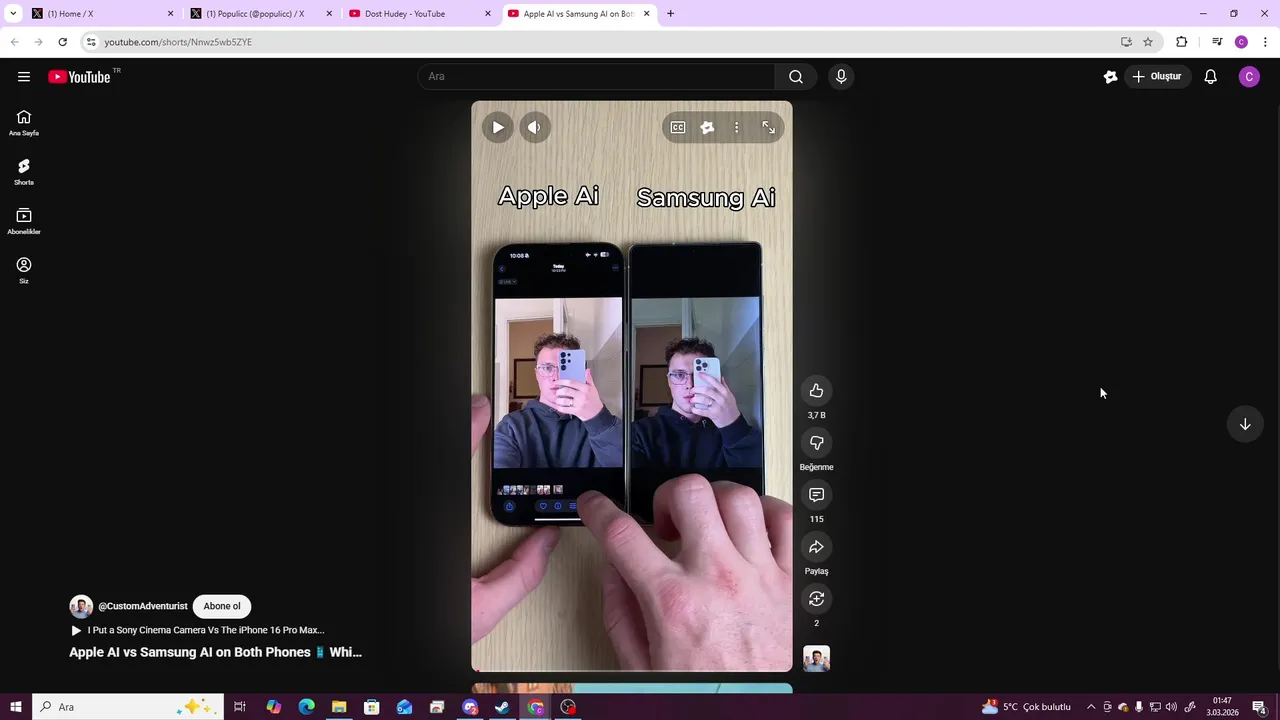Open the weather widget showing 5°C

tap(1027, 707)
